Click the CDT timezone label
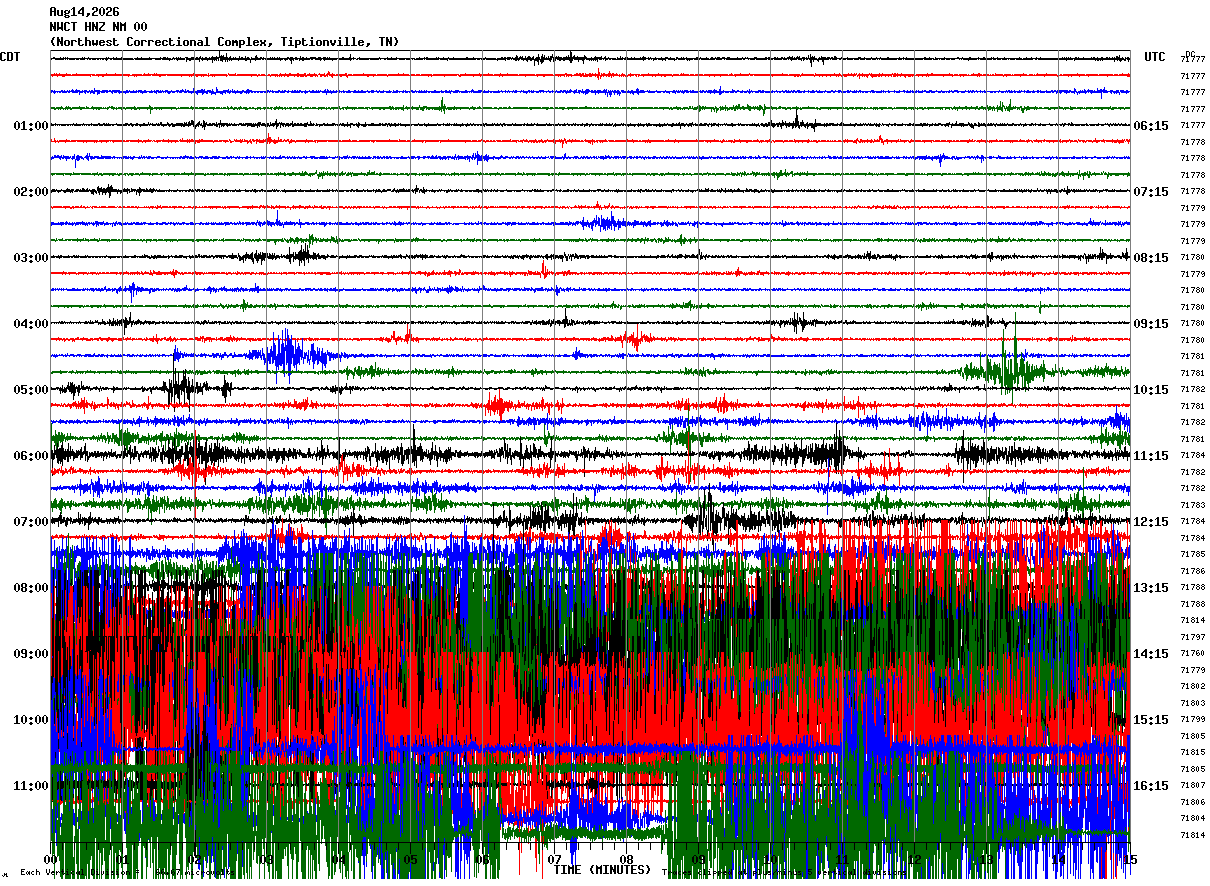Image resolution: width=1210 pixels, height=886 pixels. [x=10, y=57]
